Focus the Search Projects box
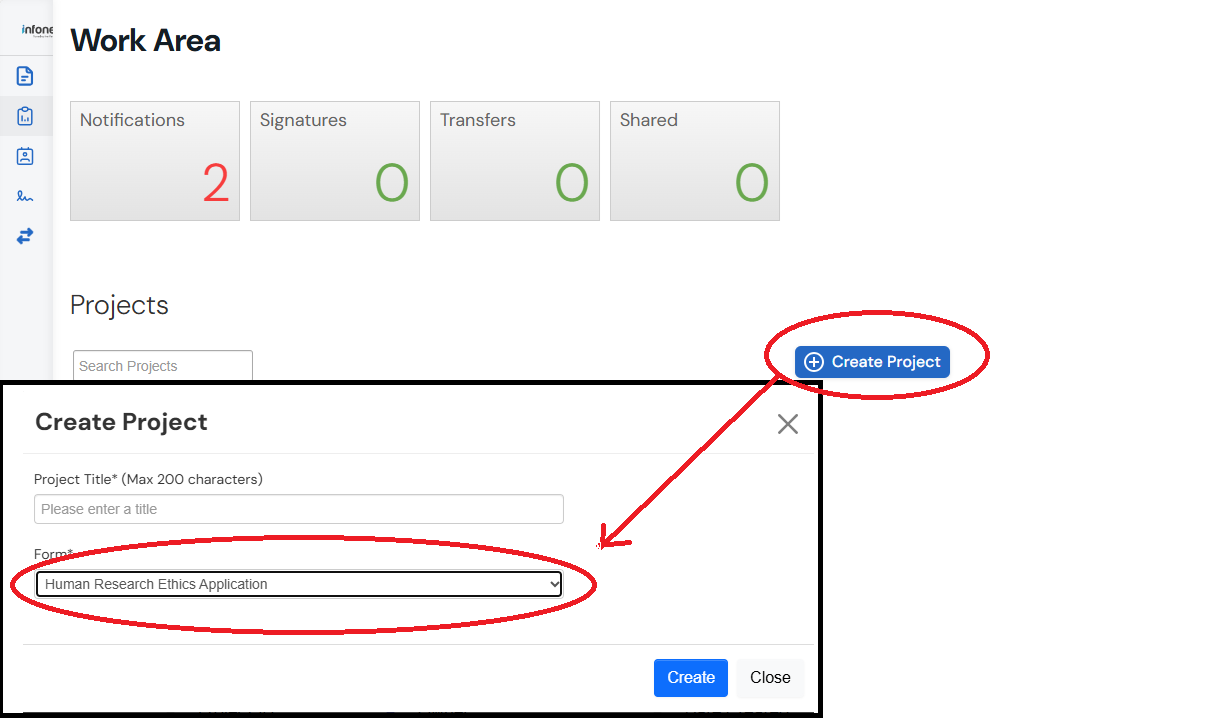Image resolution: width=1230 pixels, height=723 pixels. point(163,366)
